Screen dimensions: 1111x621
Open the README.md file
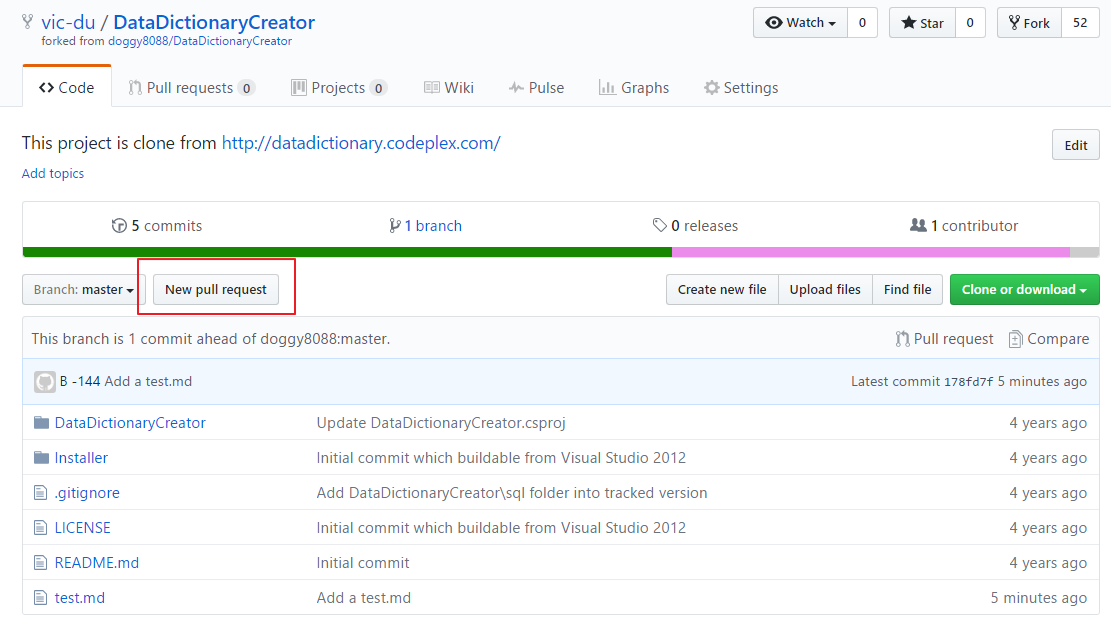point(97,563)
